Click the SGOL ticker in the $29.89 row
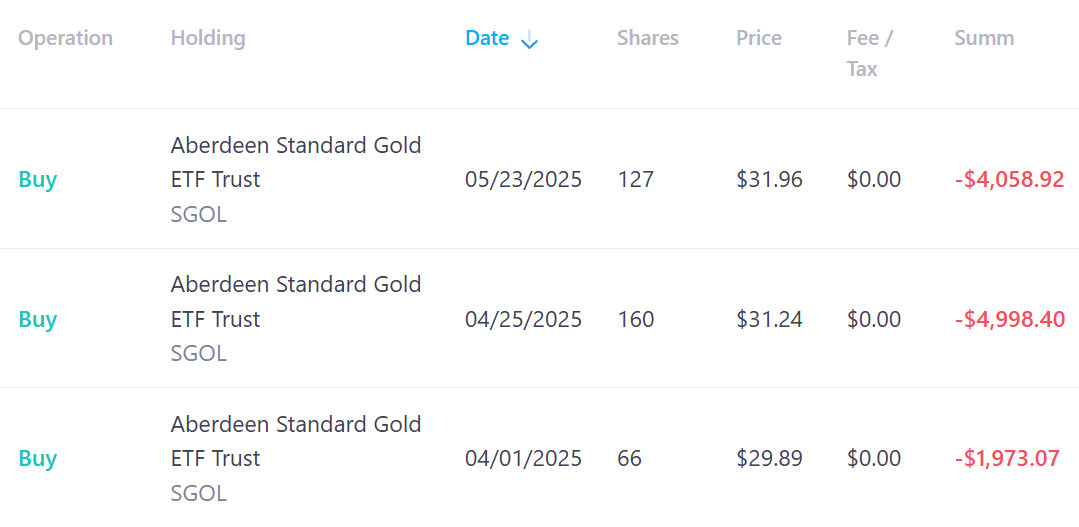The height and width of the screenshot is (527, 1079). point(199,493)
